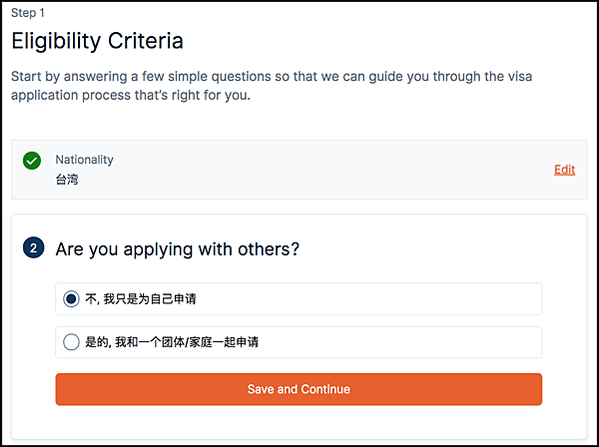This screenshot has width=599, height=447.
Task: Click the 不, 我只是为自己申请 option label text
Action: coord(141,299)
